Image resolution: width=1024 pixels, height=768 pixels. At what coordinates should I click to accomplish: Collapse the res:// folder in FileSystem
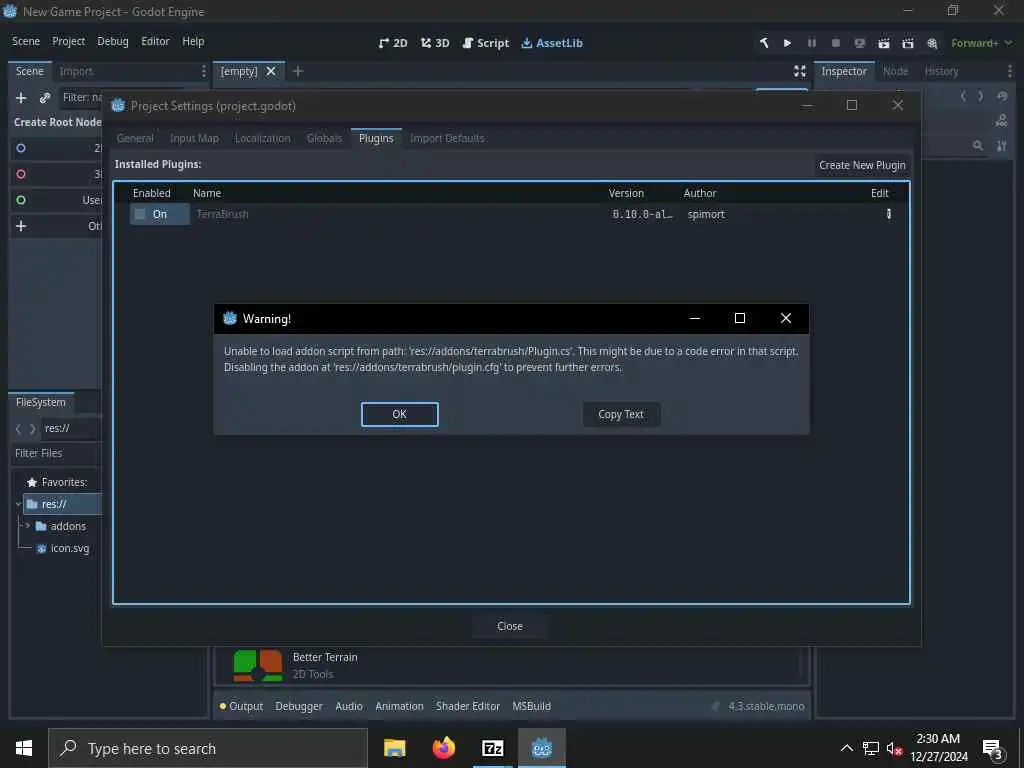(x=18, y=504)
